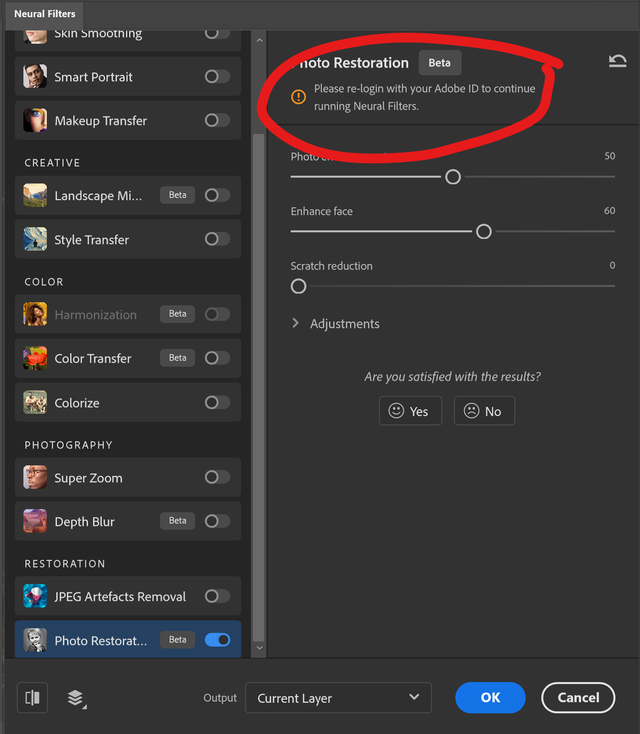This screenshot has width=640, height=734.
Task: Click the scroll up arrow of filter list
Action: [x=259, y=41]
